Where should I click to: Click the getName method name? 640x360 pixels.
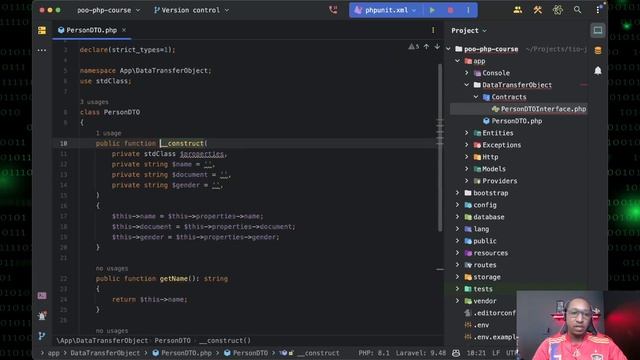[x=173, y=279]
